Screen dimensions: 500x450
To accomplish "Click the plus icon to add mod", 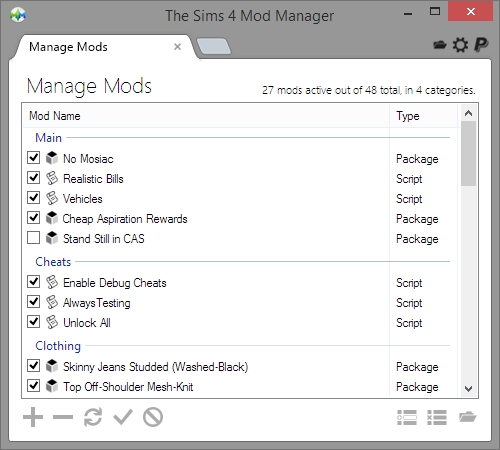I will tap(33, 417).
